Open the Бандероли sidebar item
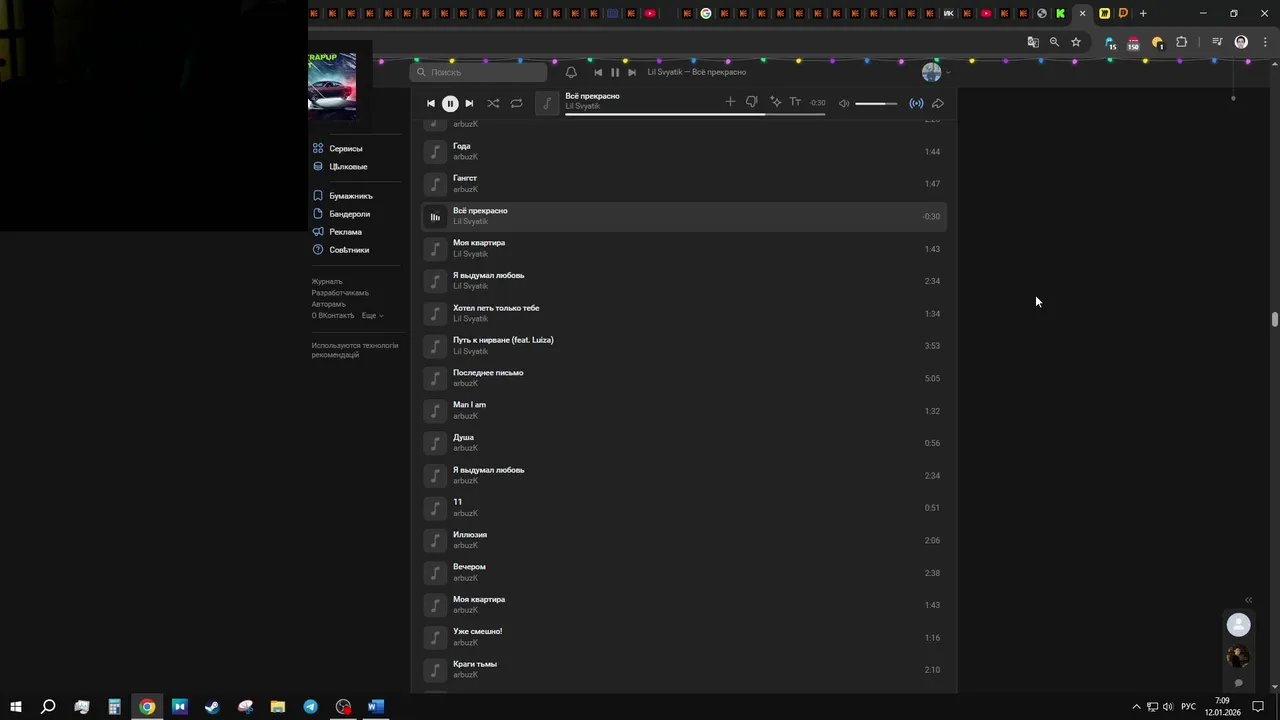This screenshot has width=1280, height=720. point(341,214)
